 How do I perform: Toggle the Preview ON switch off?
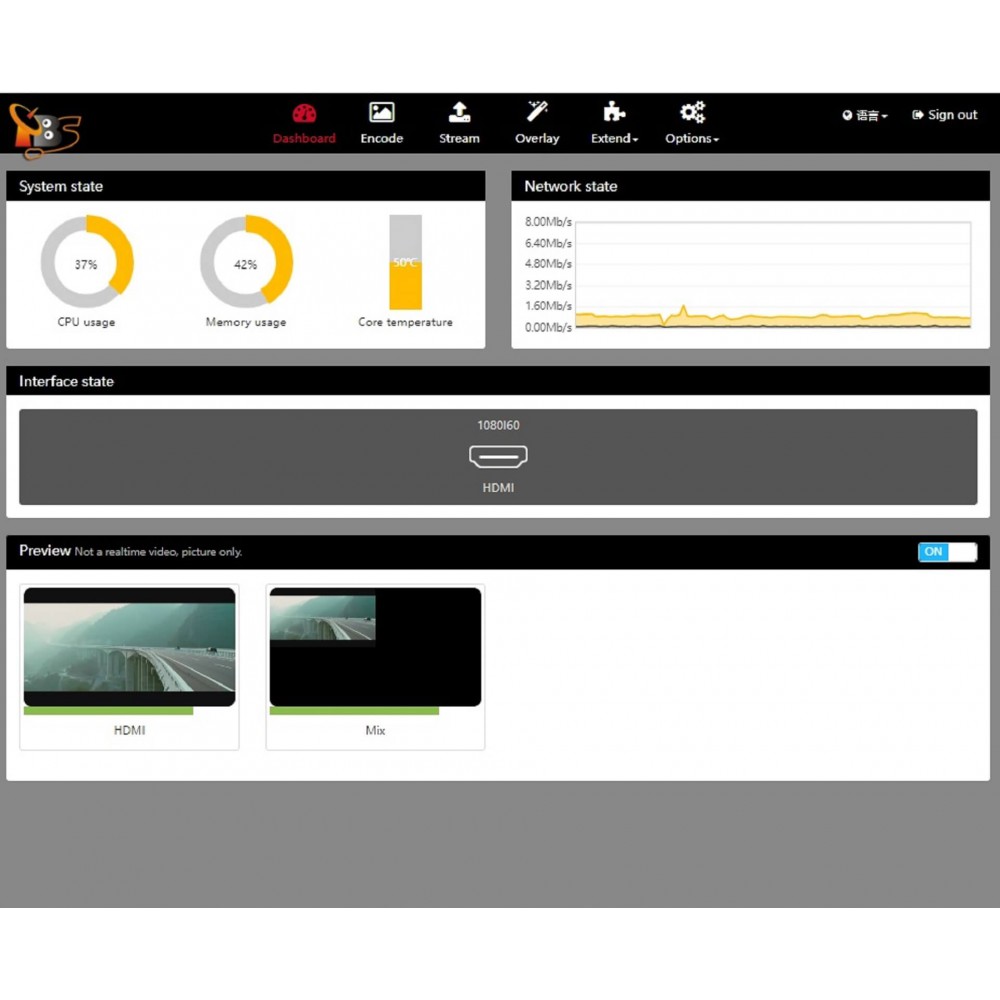point(946,552)
